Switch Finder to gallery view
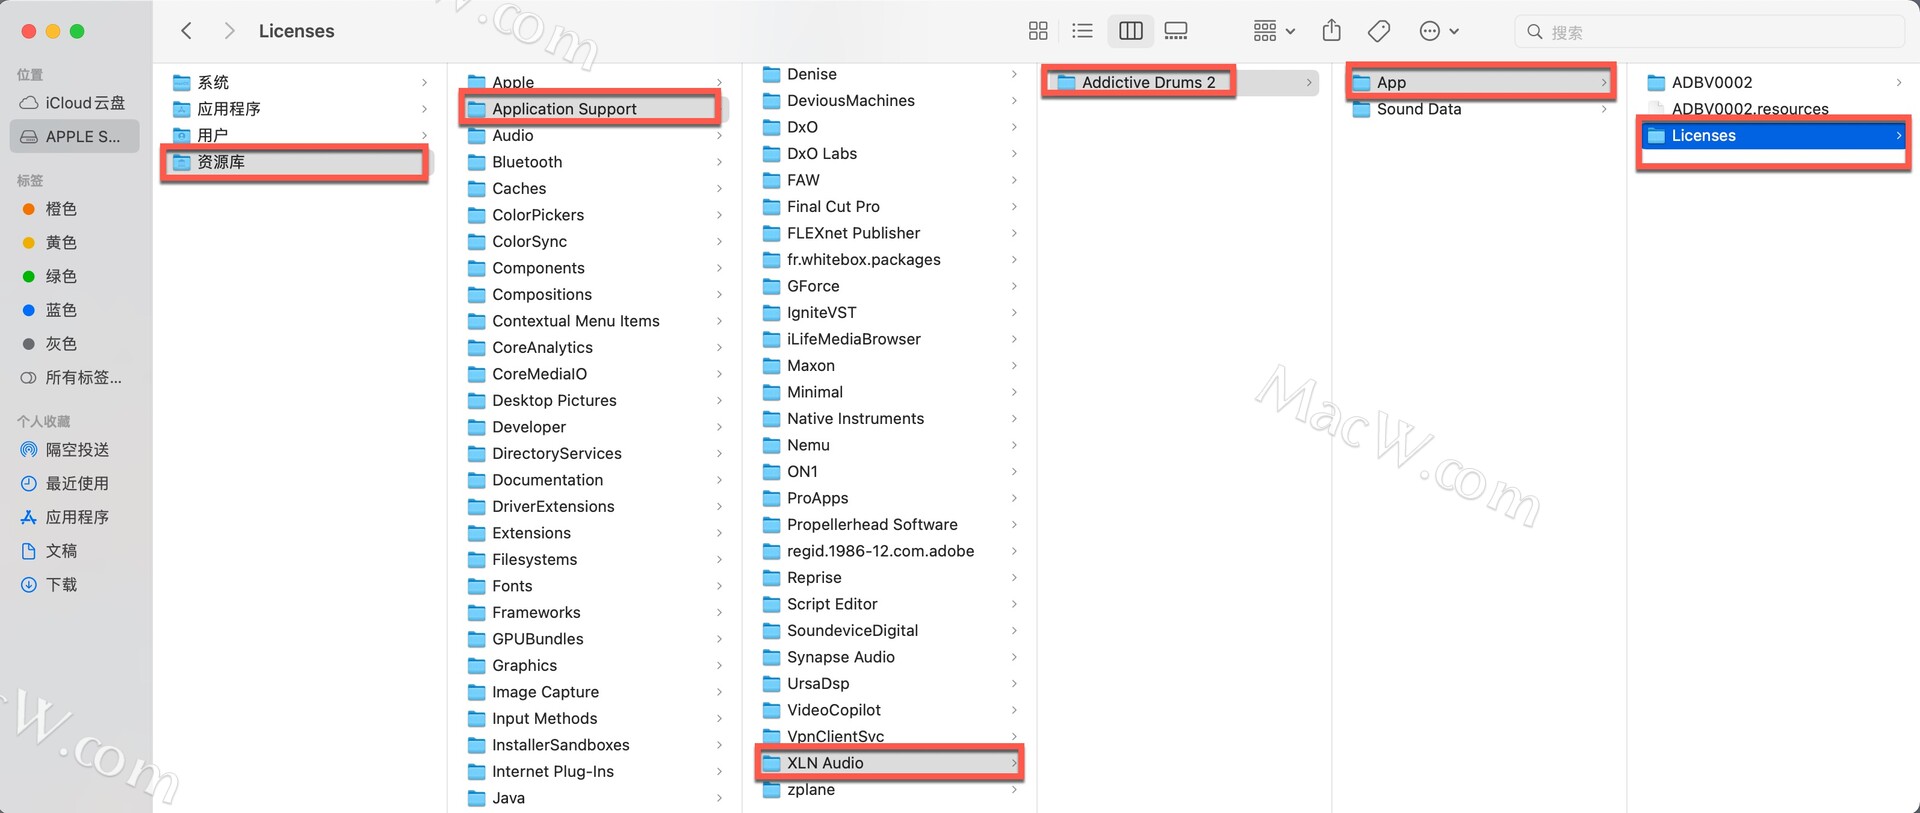This screenshot has width=1920, height=813. (x=1176, y=31)
